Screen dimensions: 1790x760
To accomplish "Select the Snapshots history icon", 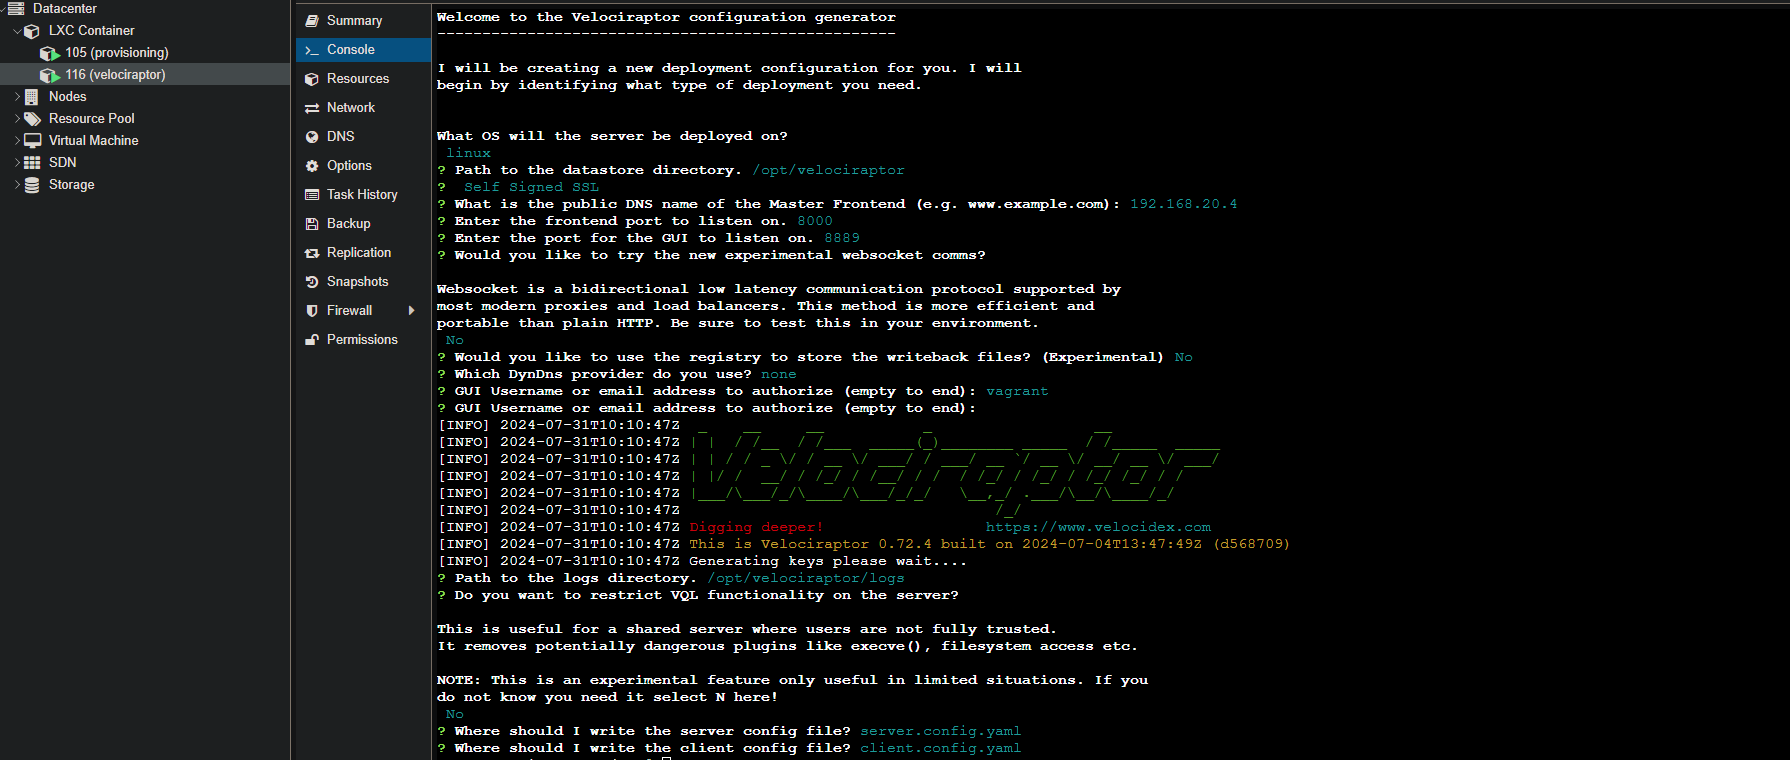I will [x=312, y=282].
